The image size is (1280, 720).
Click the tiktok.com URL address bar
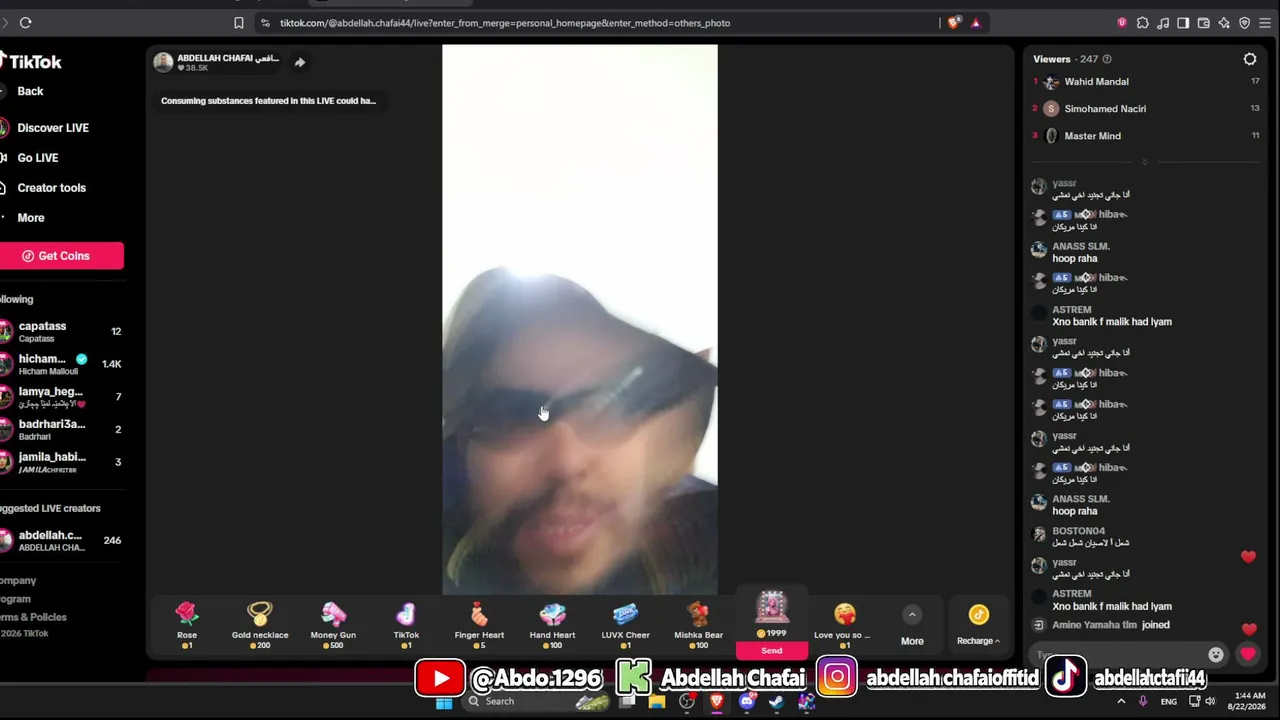pyautogui.click(x=505, y=22)
